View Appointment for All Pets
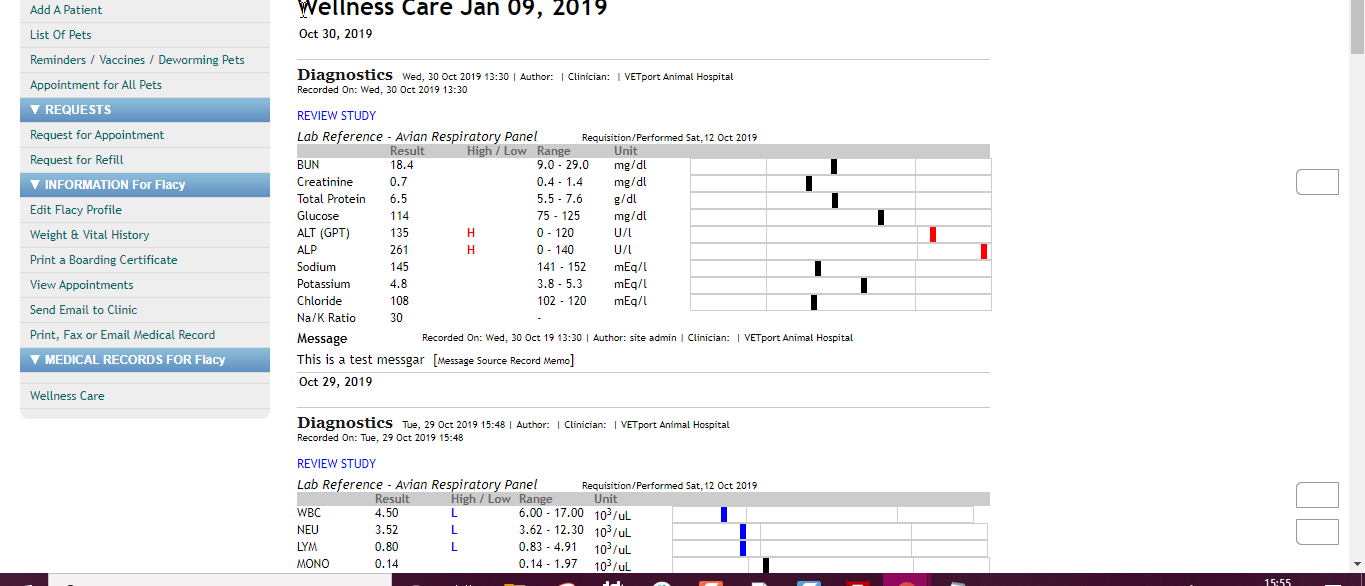The image size is (1365, 586). pyautogui.click(x=96, y=85)
